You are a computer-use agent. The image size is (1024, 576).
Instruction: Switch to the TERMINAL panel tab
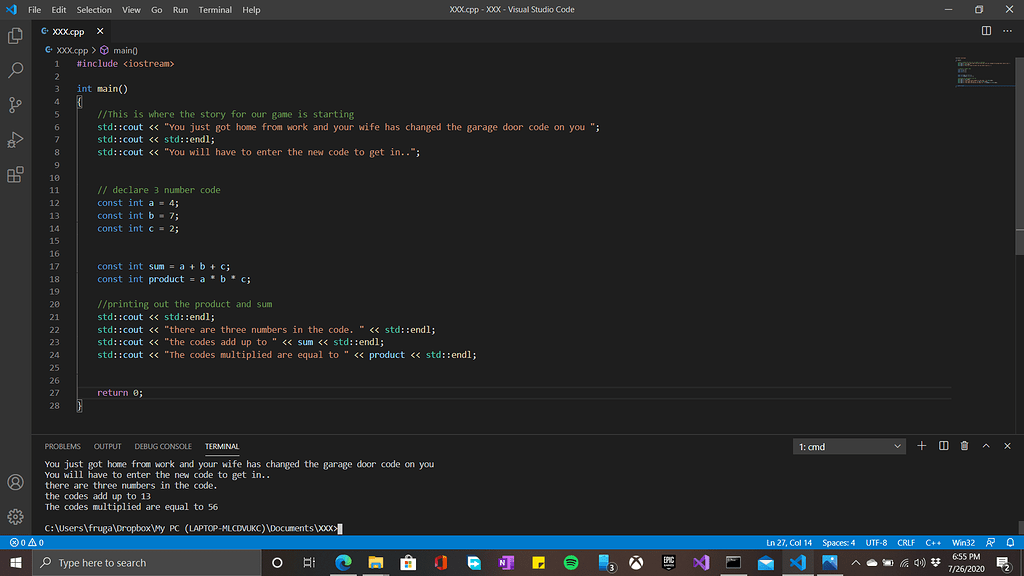pos(222,447)
